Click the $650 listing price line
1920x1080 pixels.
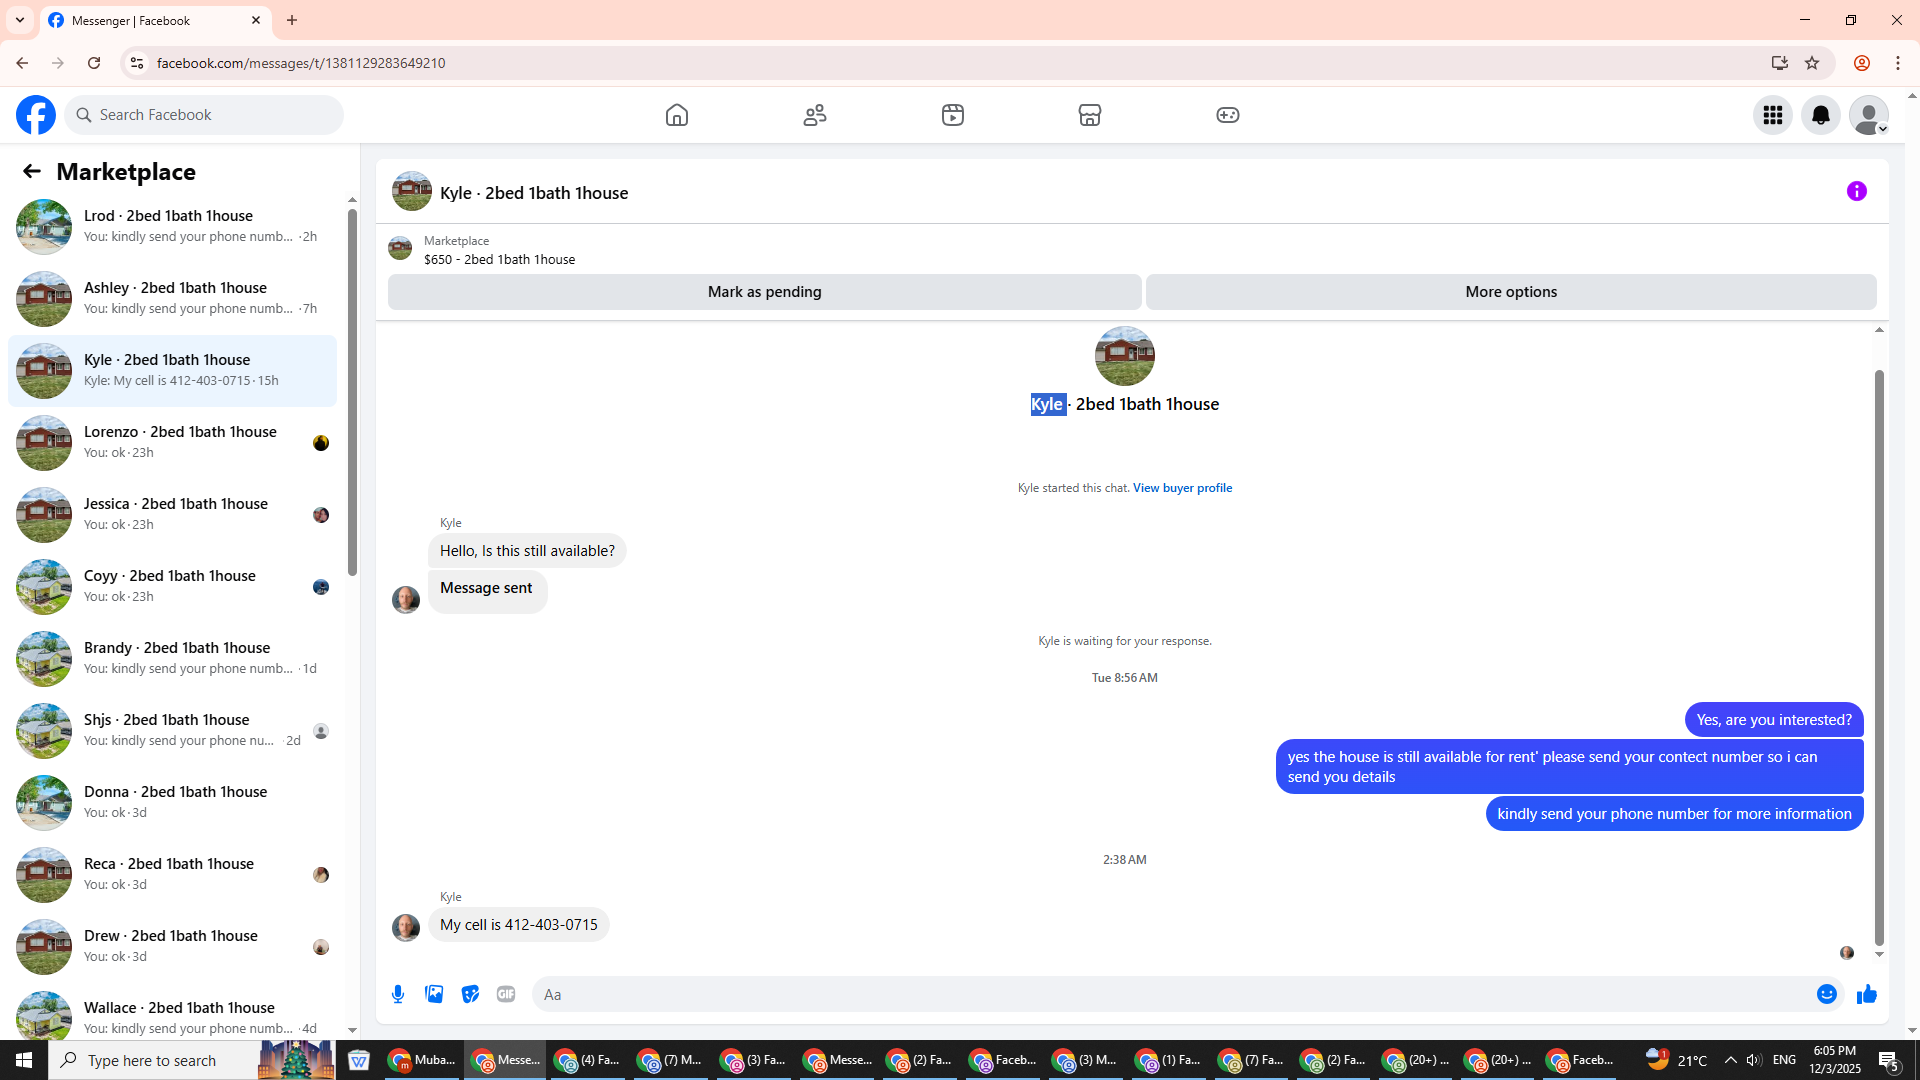pyautogui.click(x=499, y=259)
